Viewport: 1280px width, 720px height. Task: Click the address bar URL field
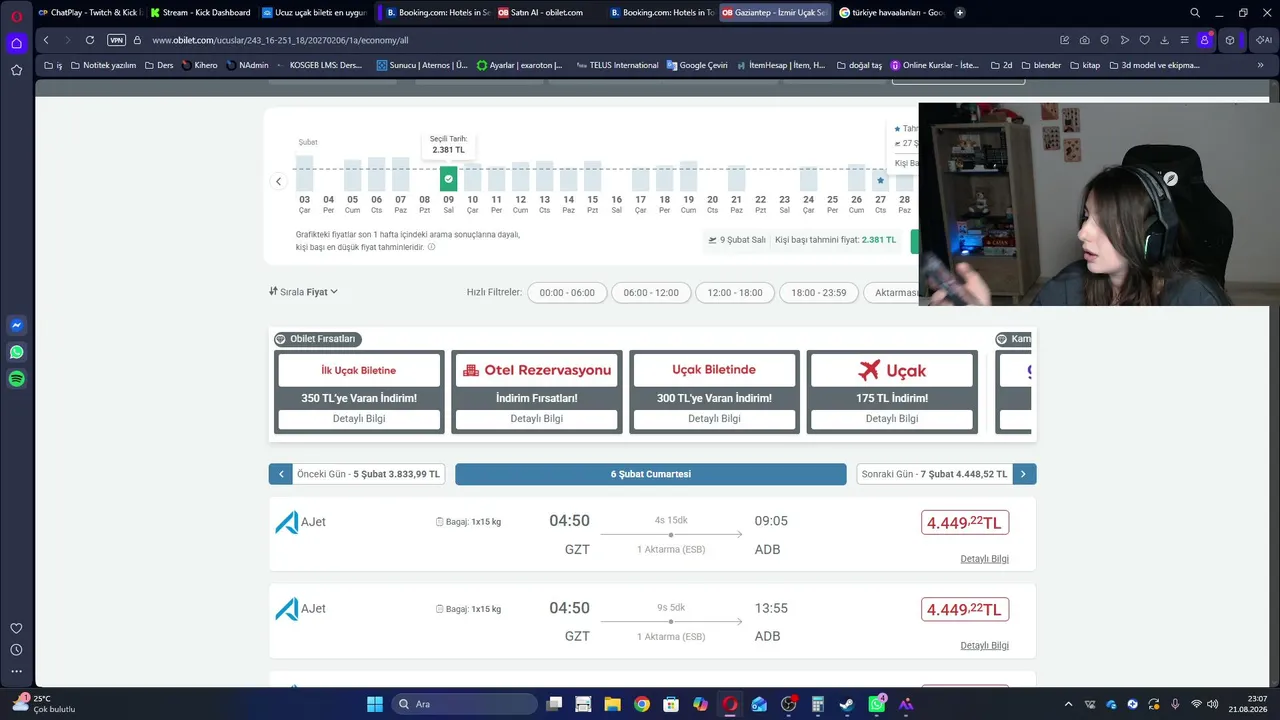point(600,40)
